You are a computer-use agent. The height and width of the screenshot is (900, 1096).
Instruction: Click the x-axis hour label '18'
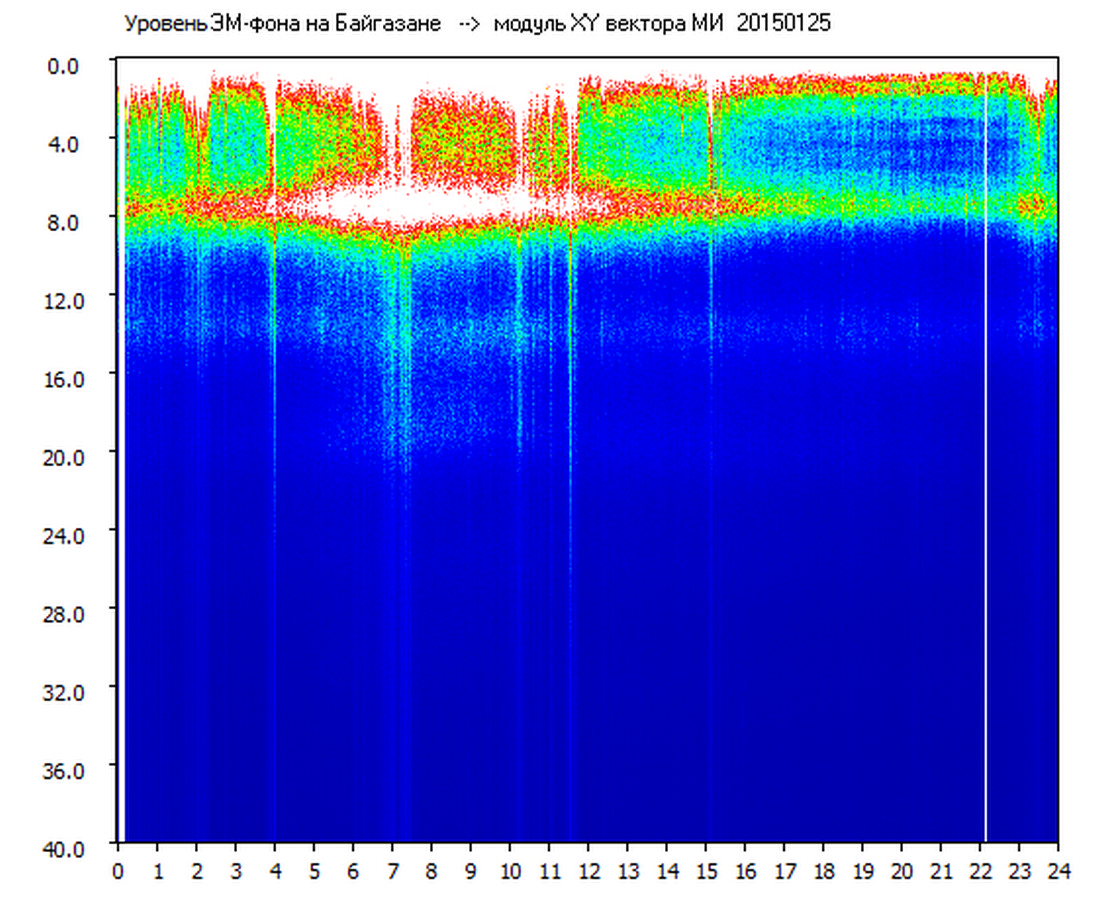tap(825, 871)
